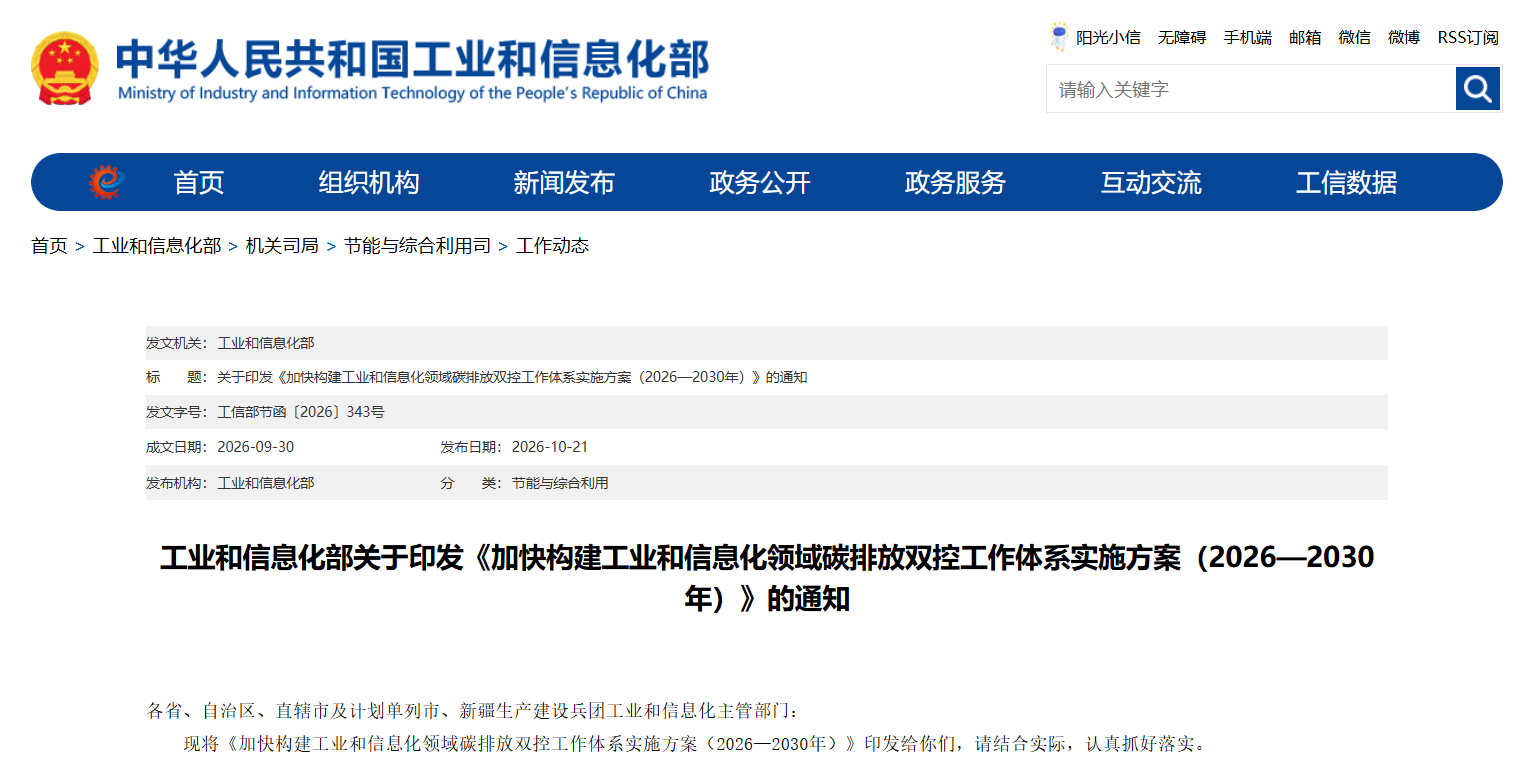Open the 首页 navigation menu item
This screenshot has height=770, width=1518.
(x=199, y=182)
